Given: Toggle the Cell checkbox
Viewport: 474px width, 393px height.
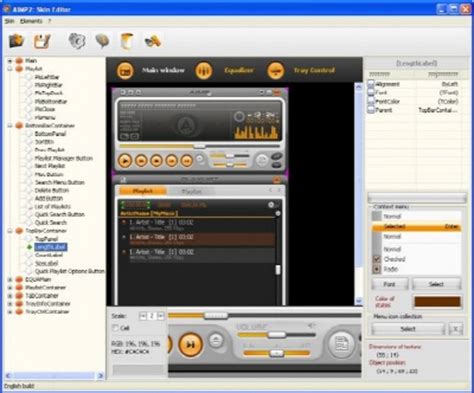Looking at the screenshot, I should tap(115, 328).
